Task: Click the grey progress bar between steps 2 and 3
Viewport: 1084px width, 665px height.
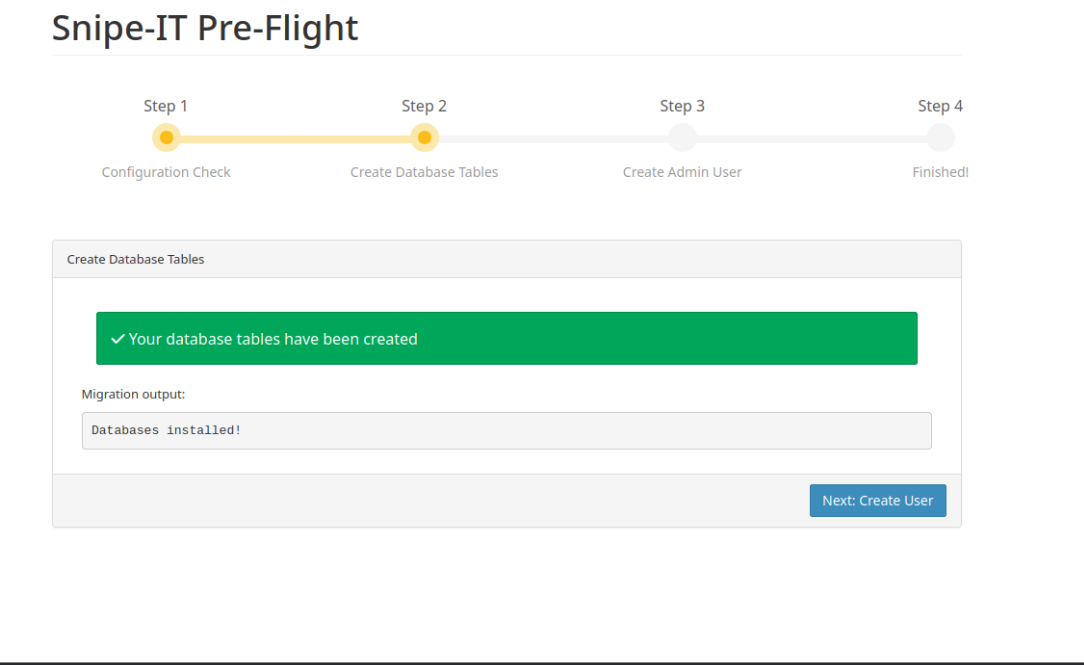Action: 553,138
